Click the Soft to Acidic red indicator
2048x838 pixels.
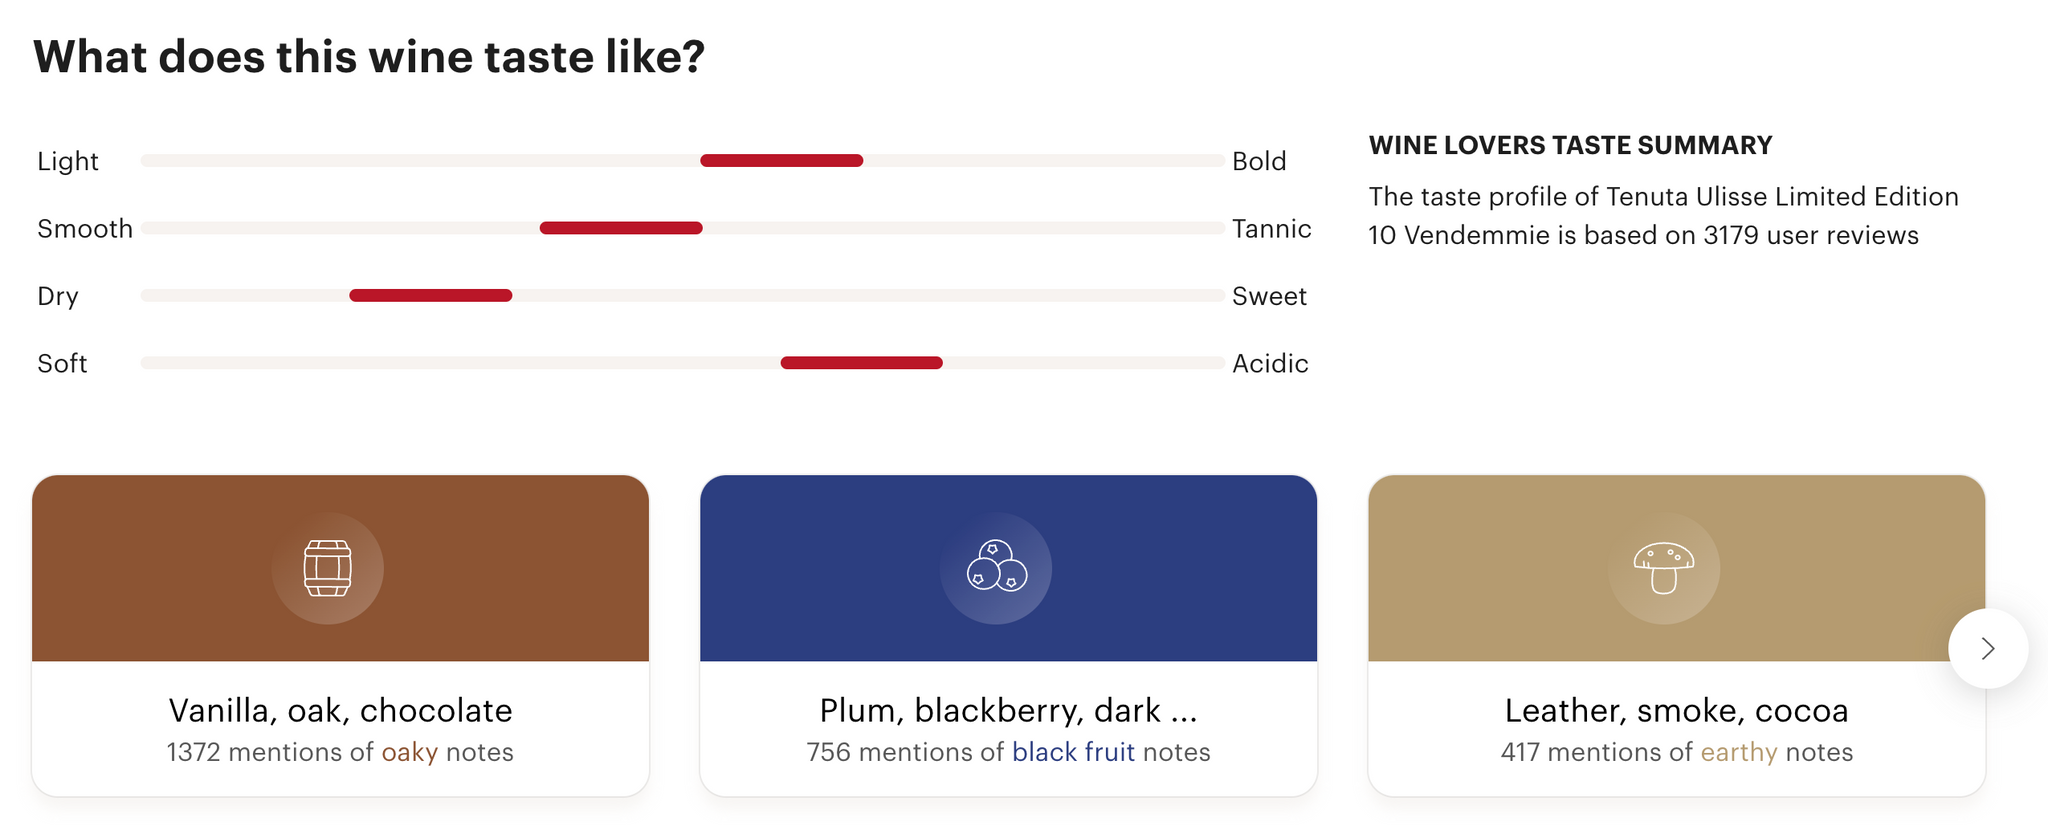click(862, 363)
